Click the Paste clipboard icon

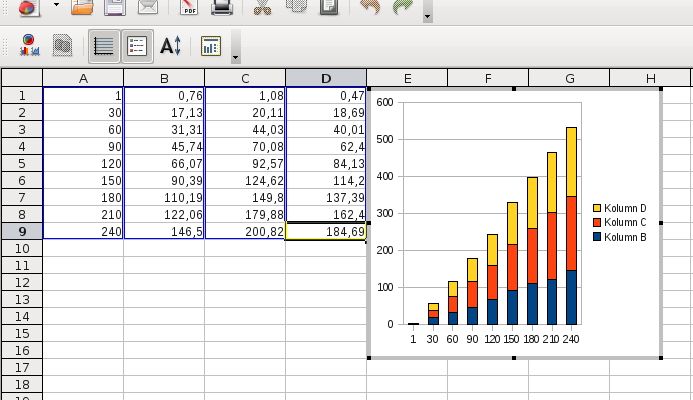point(329,7)
